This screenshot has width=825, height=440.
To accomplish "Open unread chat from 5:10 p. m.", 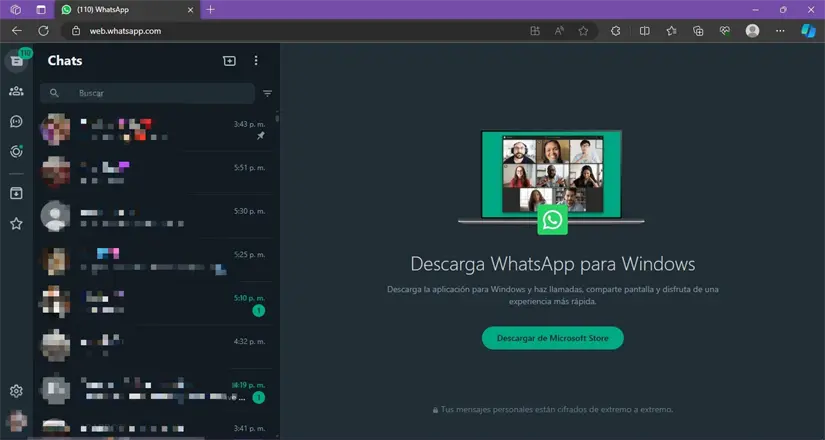I will [156, 303].
